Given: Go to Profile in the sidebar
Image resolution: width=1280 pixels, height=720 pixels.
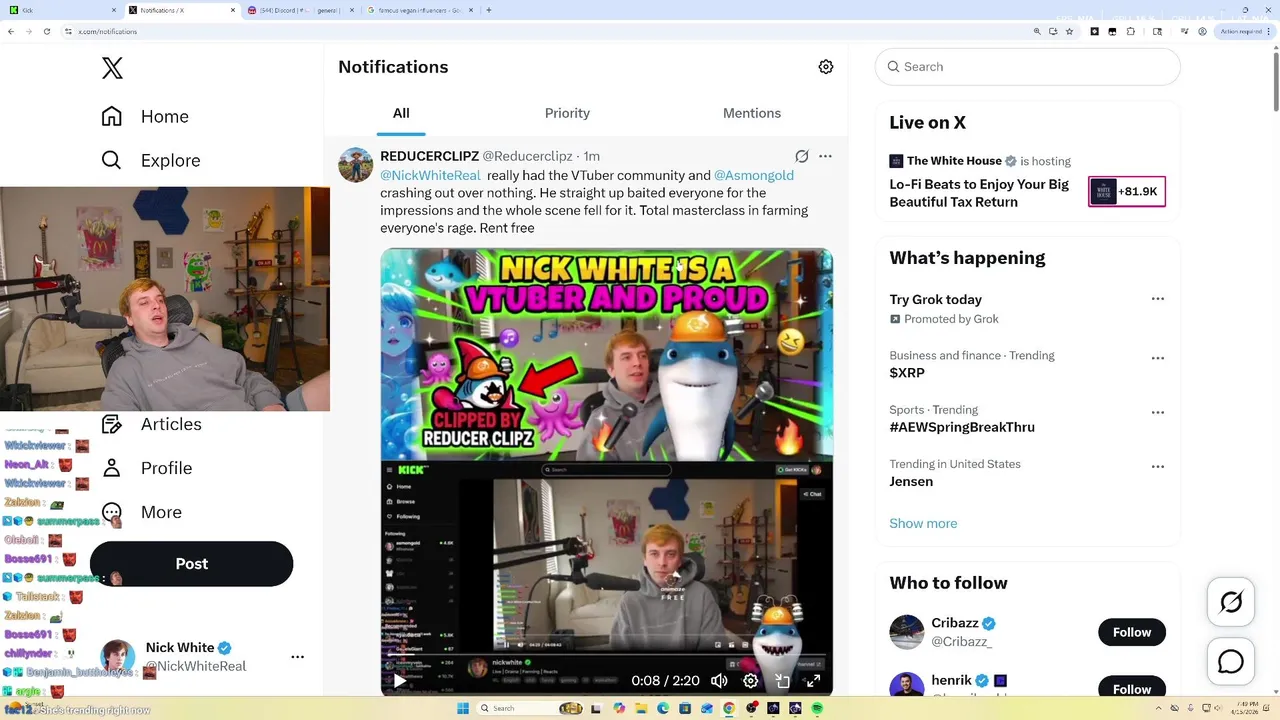Looking at the screenshot, I should pos(146,468).
